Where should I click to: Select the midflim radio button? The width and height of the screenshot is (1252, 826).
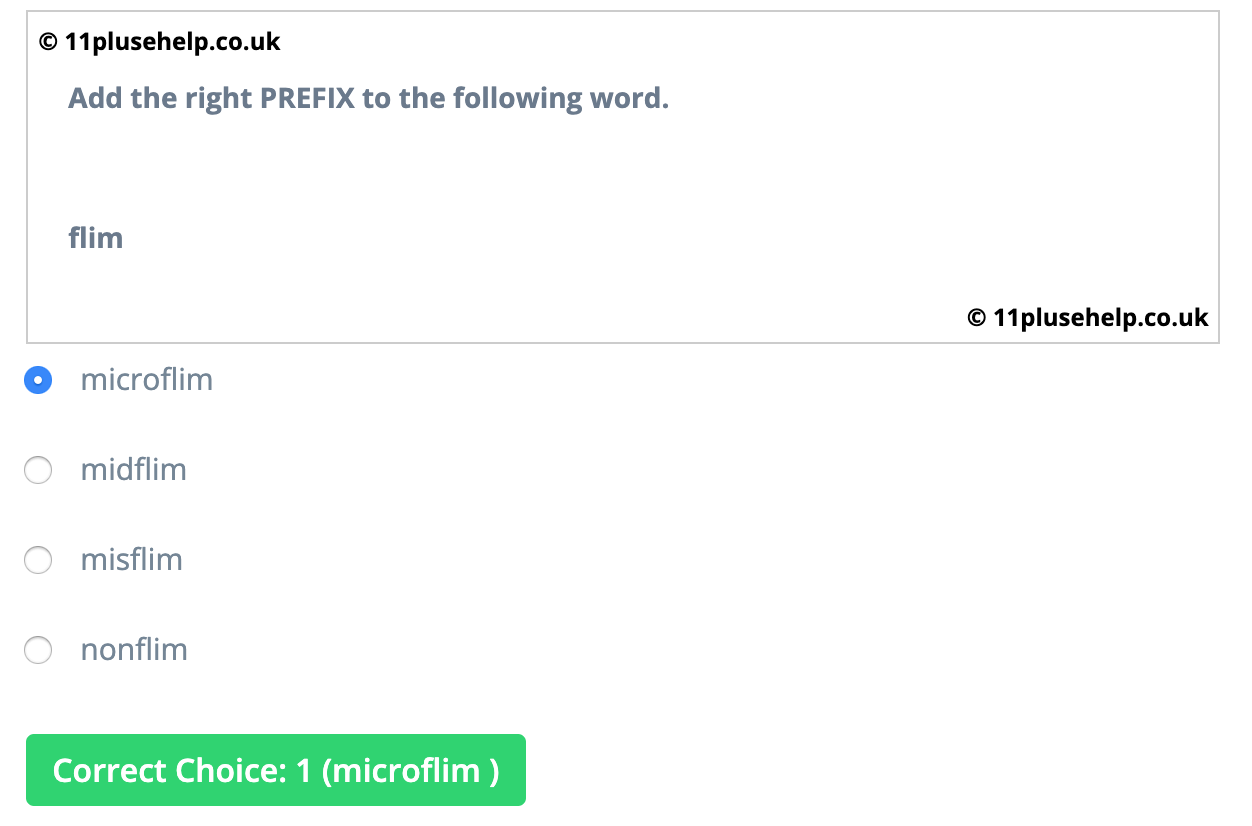(x=38, y=470)
